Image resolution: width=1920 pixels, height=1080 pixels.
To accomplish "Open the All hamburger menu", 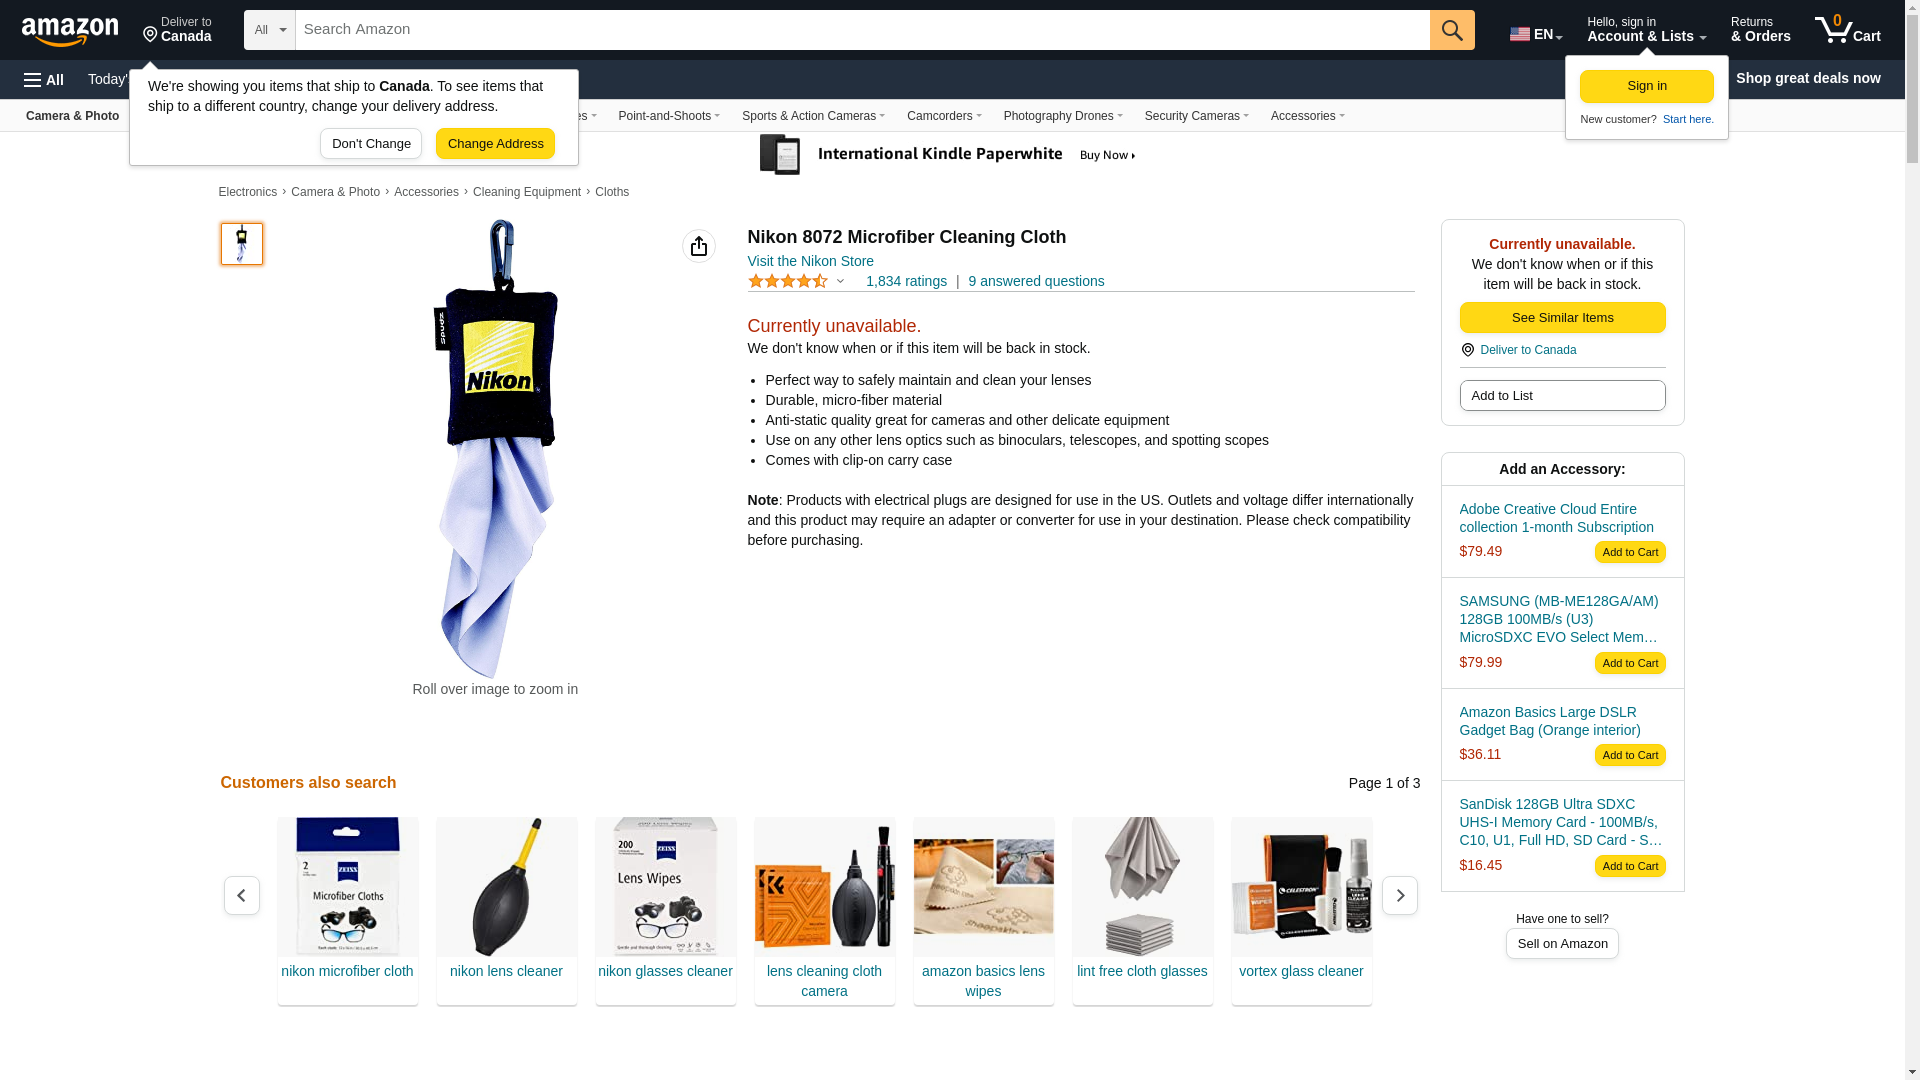I will tap(44, 79).
